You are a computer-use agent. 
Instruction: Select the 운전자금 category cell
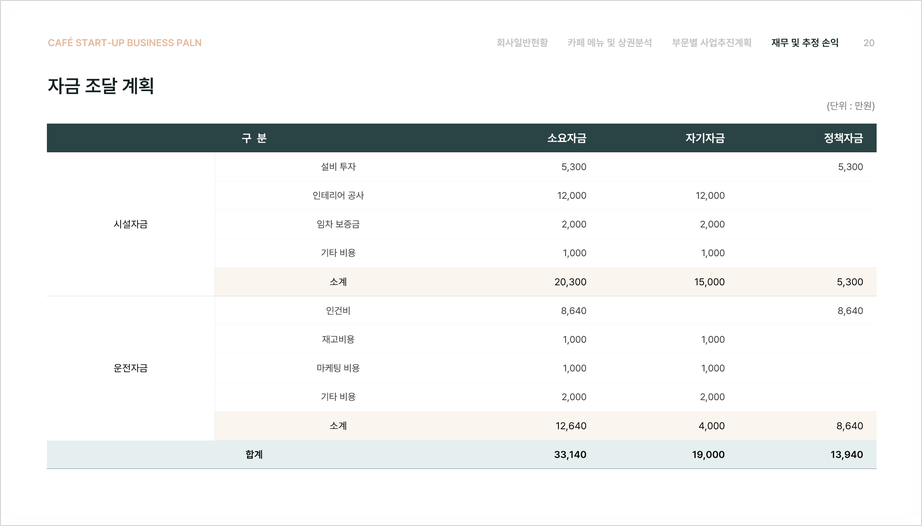131,368
